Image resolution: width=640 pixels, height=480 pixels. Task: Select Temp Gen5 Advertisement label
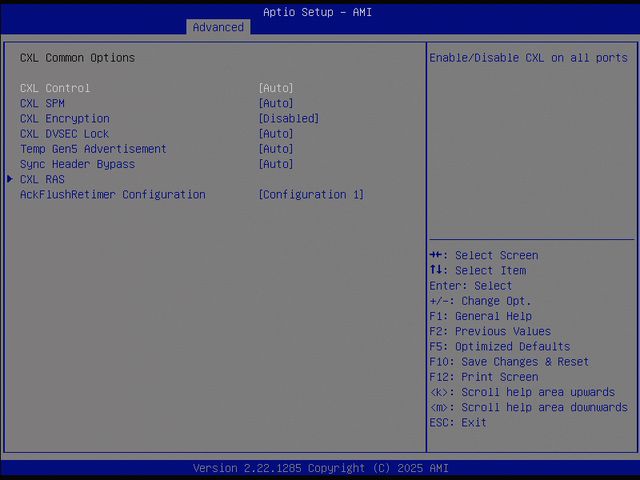coord(93,149)
